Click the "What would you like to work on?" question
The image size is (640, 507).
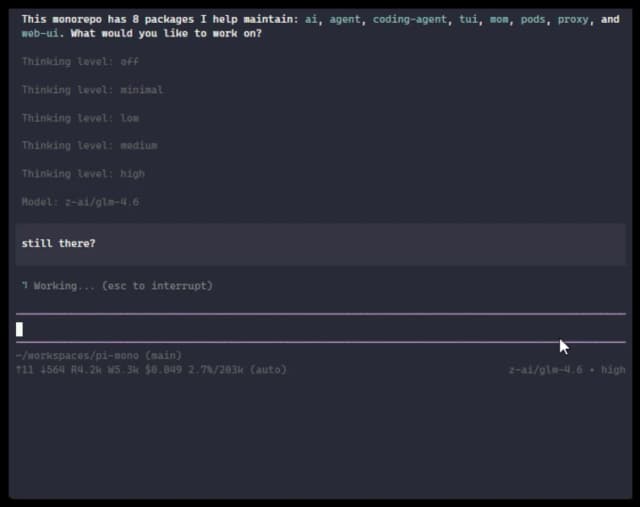click(166, 33)
